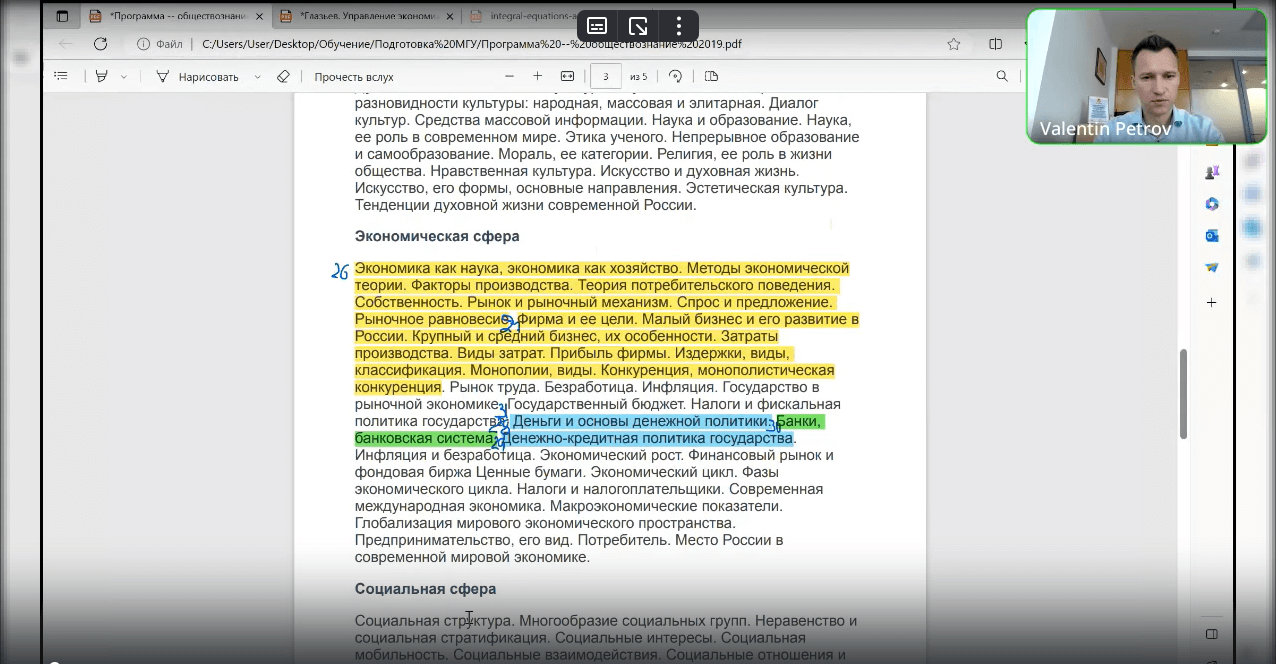Toggle the sidebar panel icon at bottom

tap(1211, 634)
